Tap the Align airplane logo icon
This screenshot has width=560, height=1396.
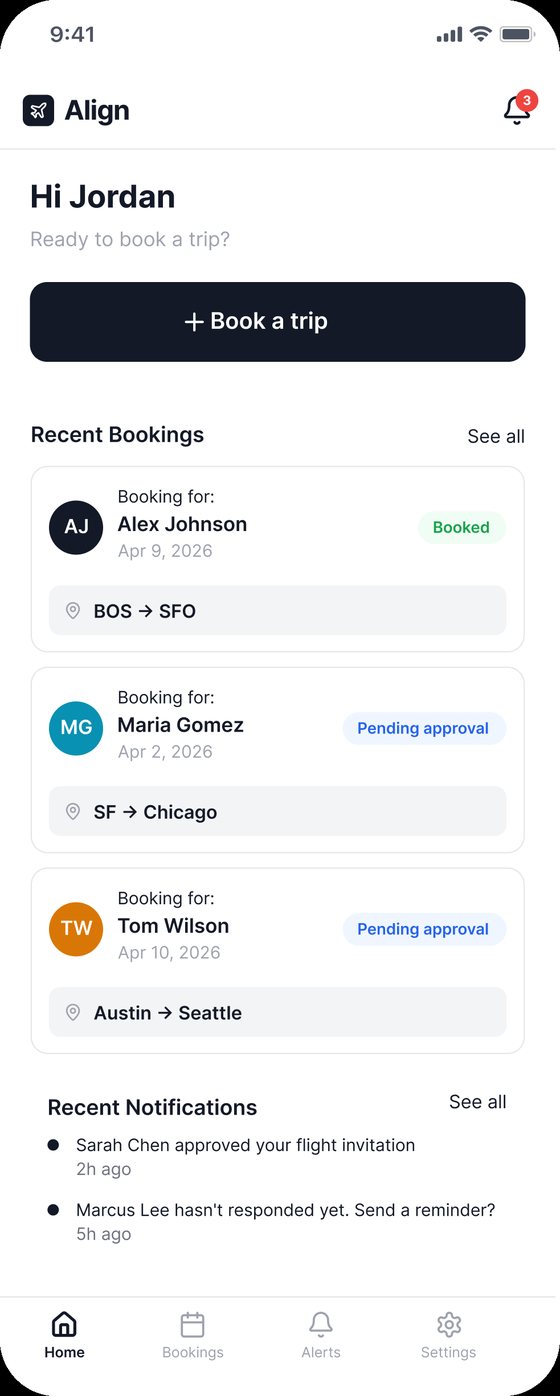coord(38,110)
